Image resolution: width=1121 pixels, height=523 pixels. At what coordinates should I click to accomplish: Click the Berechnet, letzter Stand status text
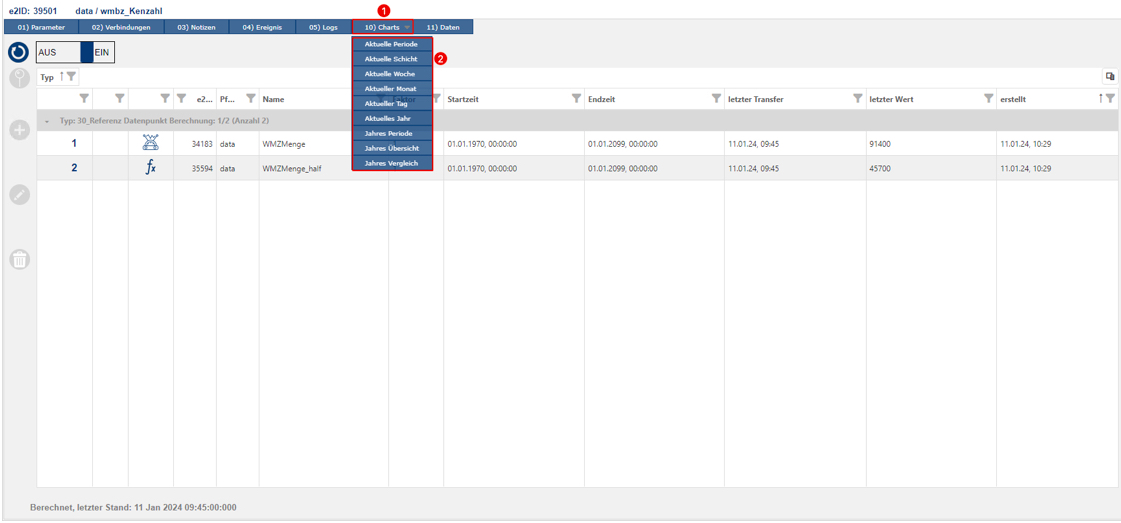tap(133, 507)
